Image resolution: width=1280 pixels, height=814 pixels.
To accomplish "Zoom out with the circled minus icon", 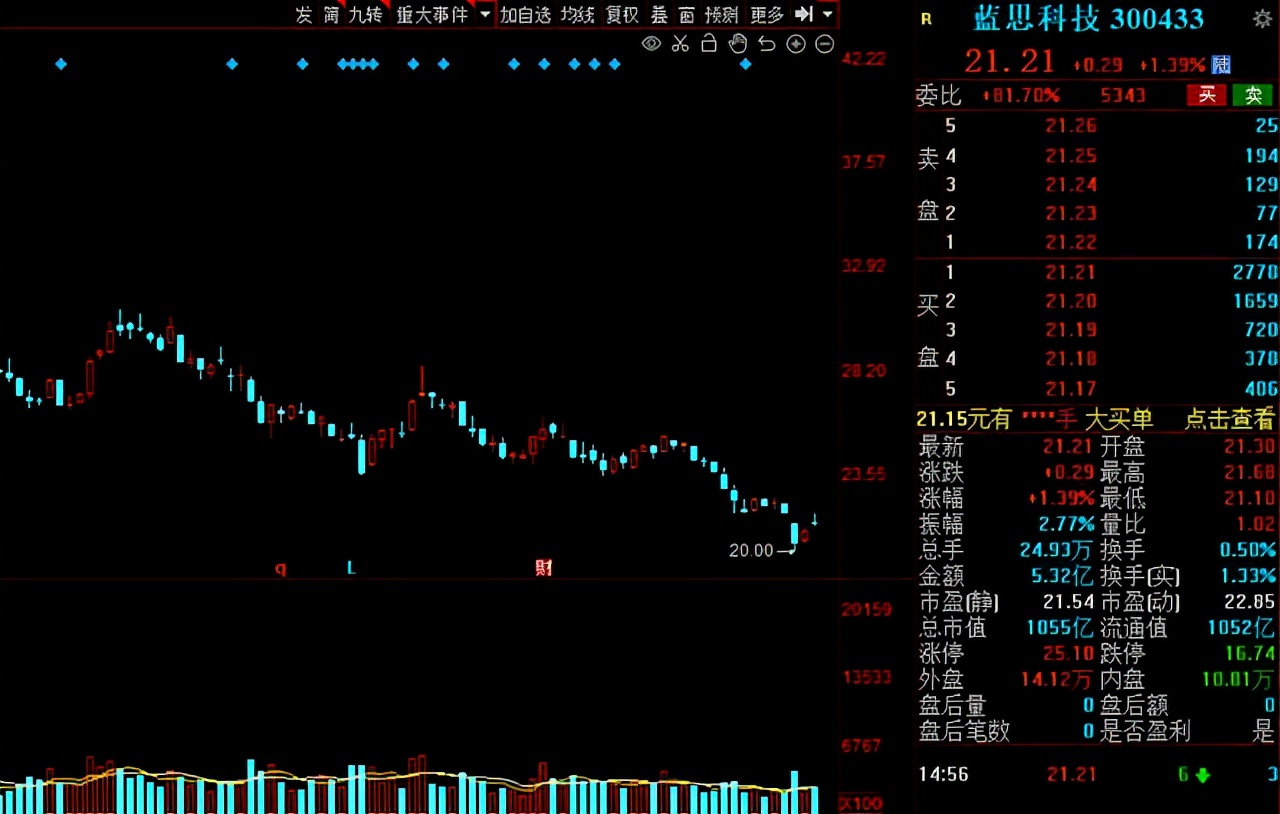I will [825, 43].
